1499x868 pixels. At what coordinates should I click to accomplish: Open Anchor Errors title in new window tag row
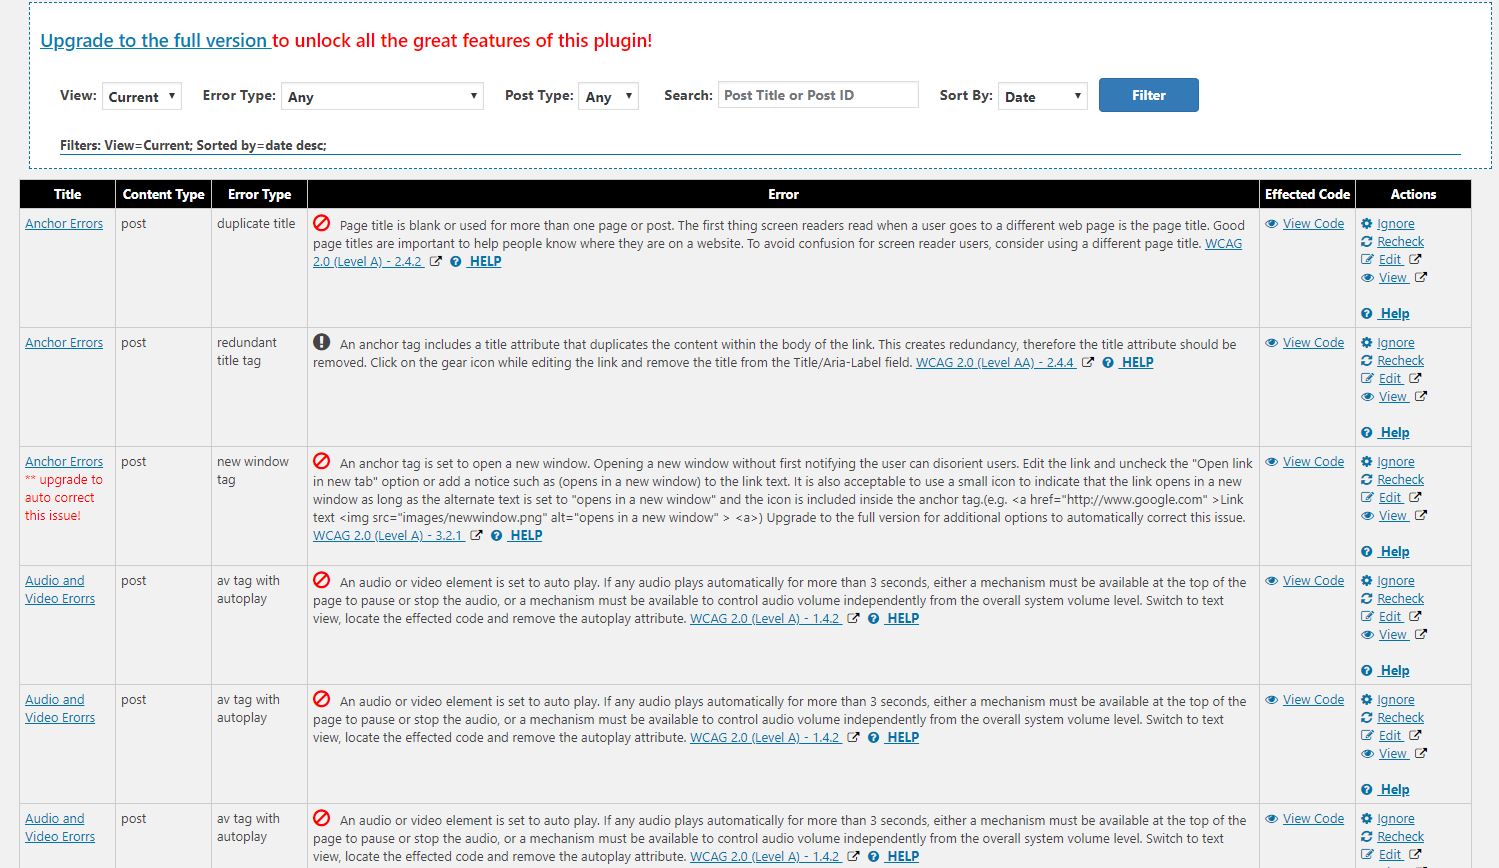pos(64,462)
